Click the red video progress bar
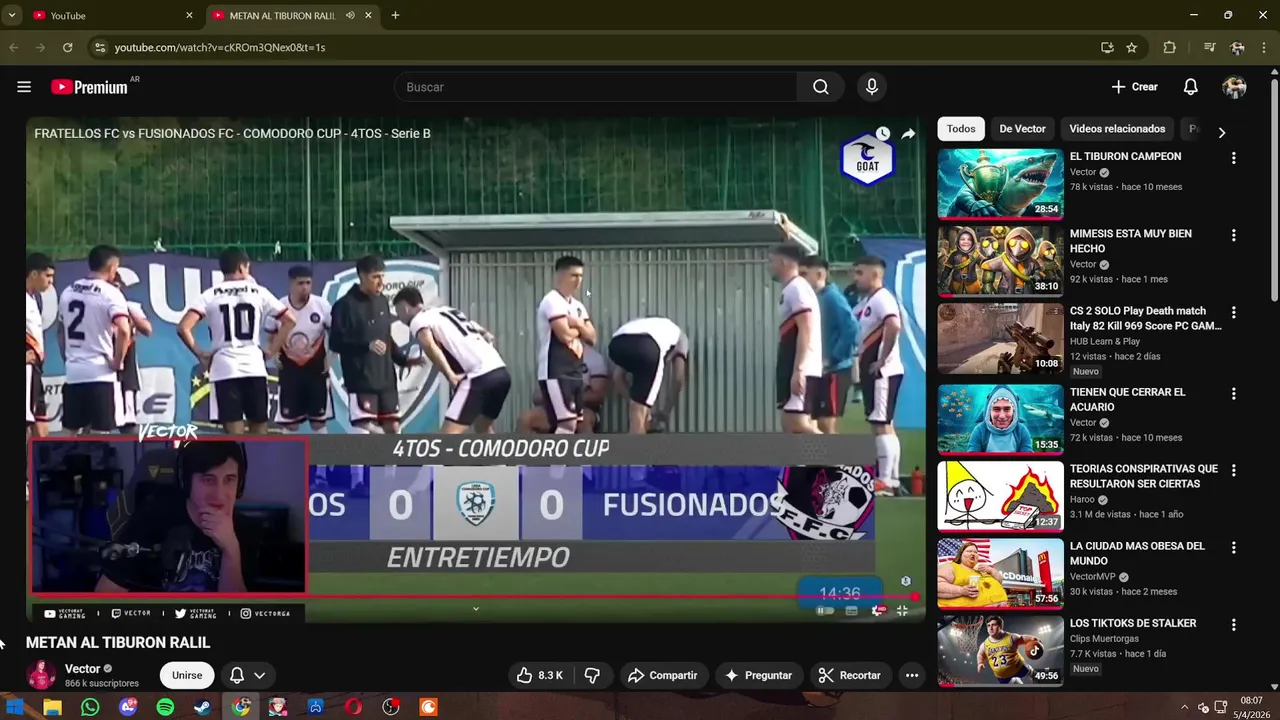This screenshot has width=1280, height=720. pyautogui.click(x=470, y=597)
